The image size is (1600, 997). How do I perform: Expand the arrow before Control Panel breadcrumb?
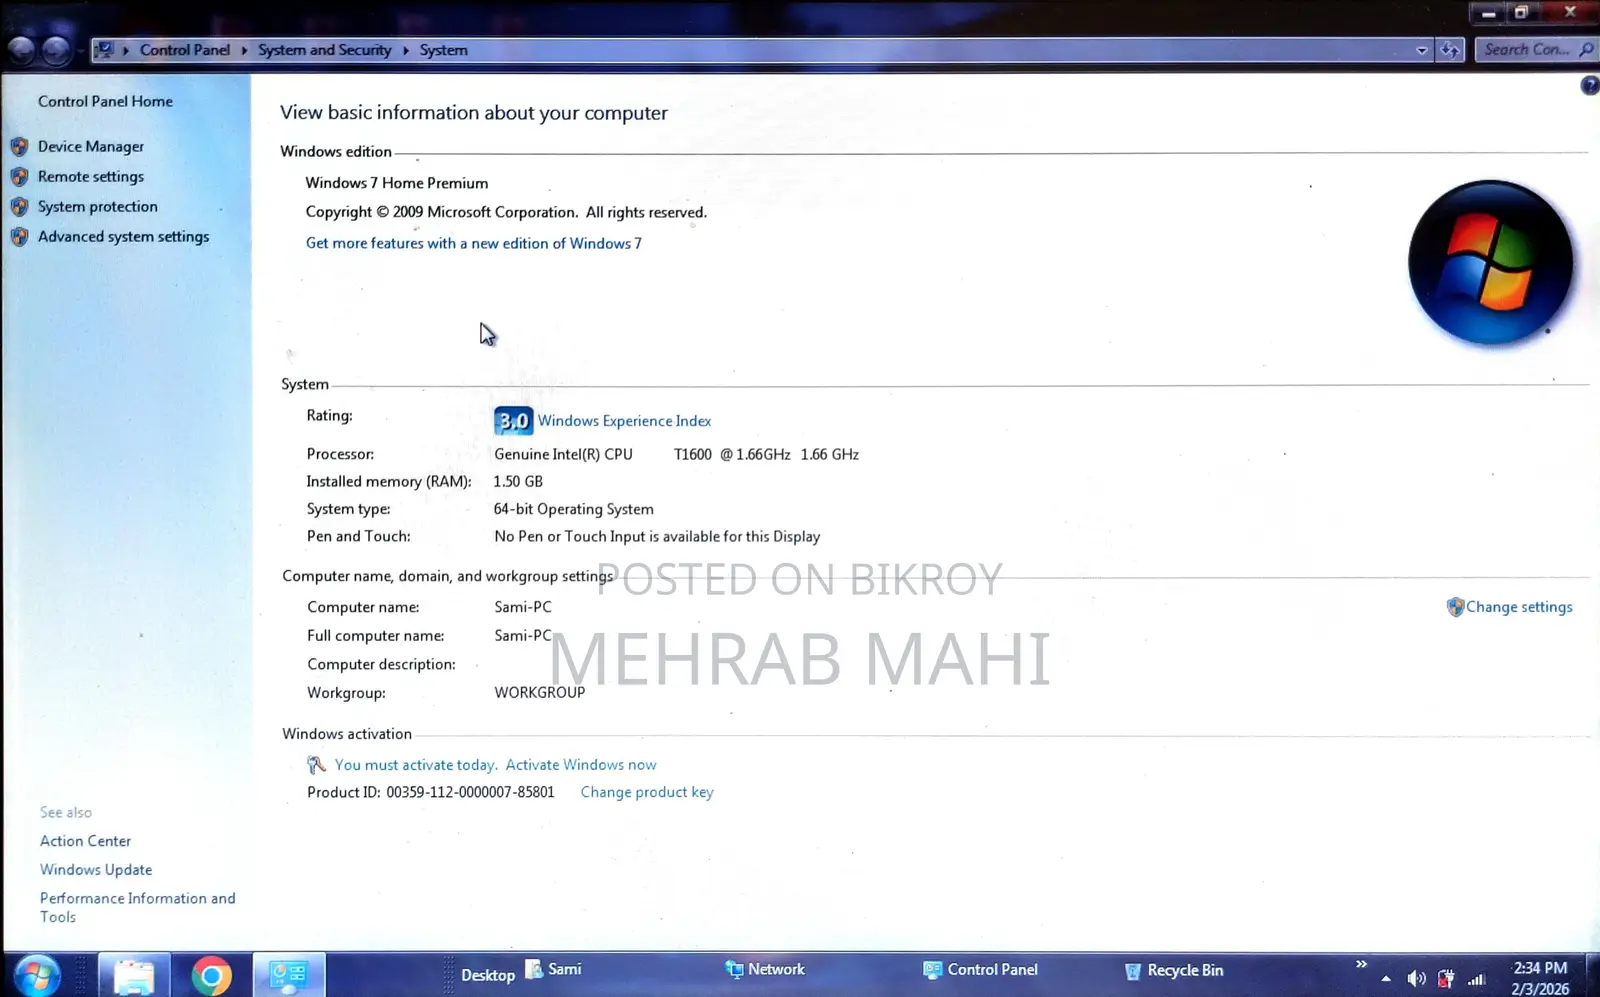coord(126,50)
